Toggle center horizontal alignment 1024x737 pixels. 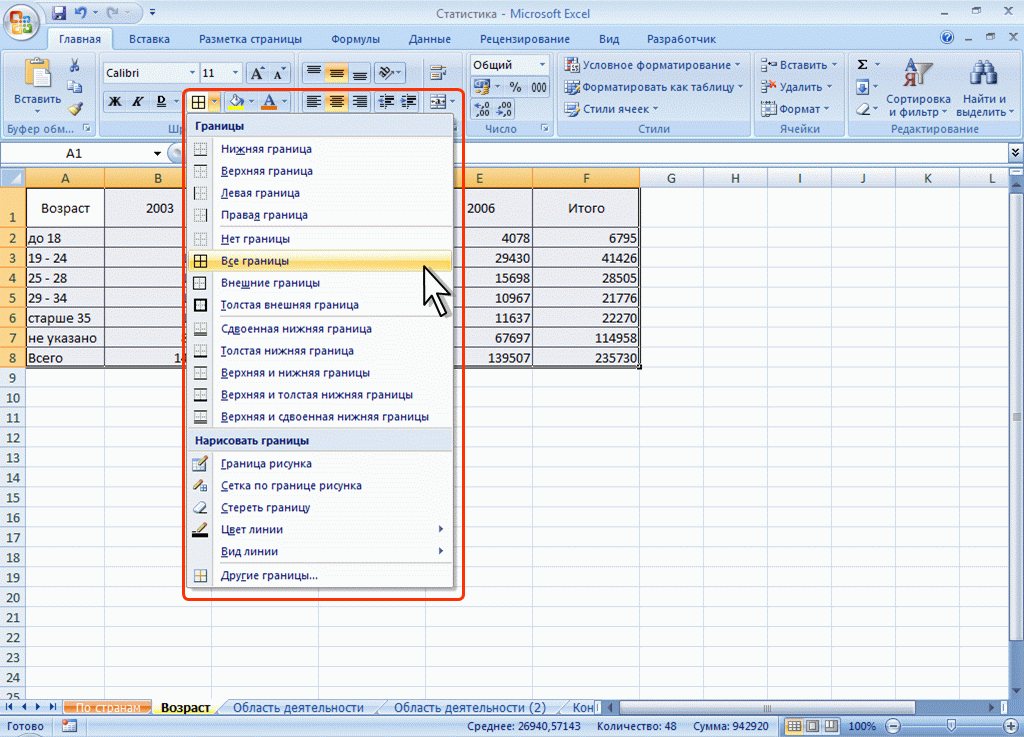point(337,101)
